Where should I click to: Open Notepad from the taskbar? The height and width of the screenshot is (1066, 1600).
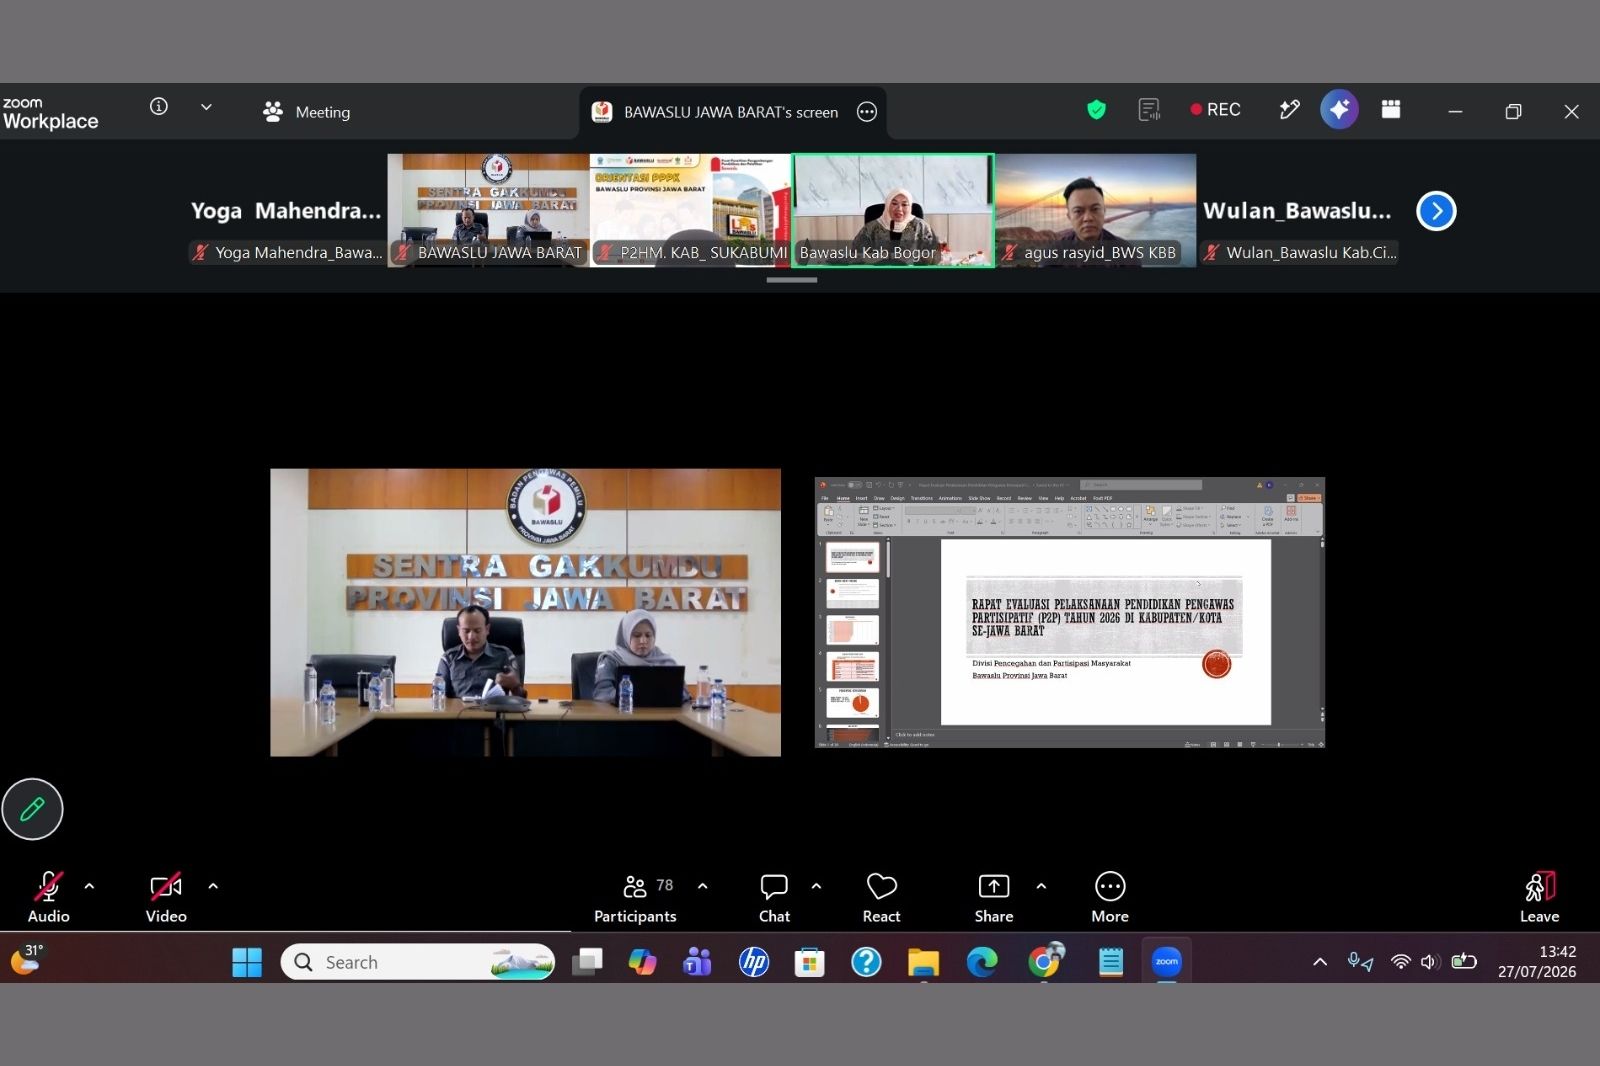click(x=1110, y=962)
